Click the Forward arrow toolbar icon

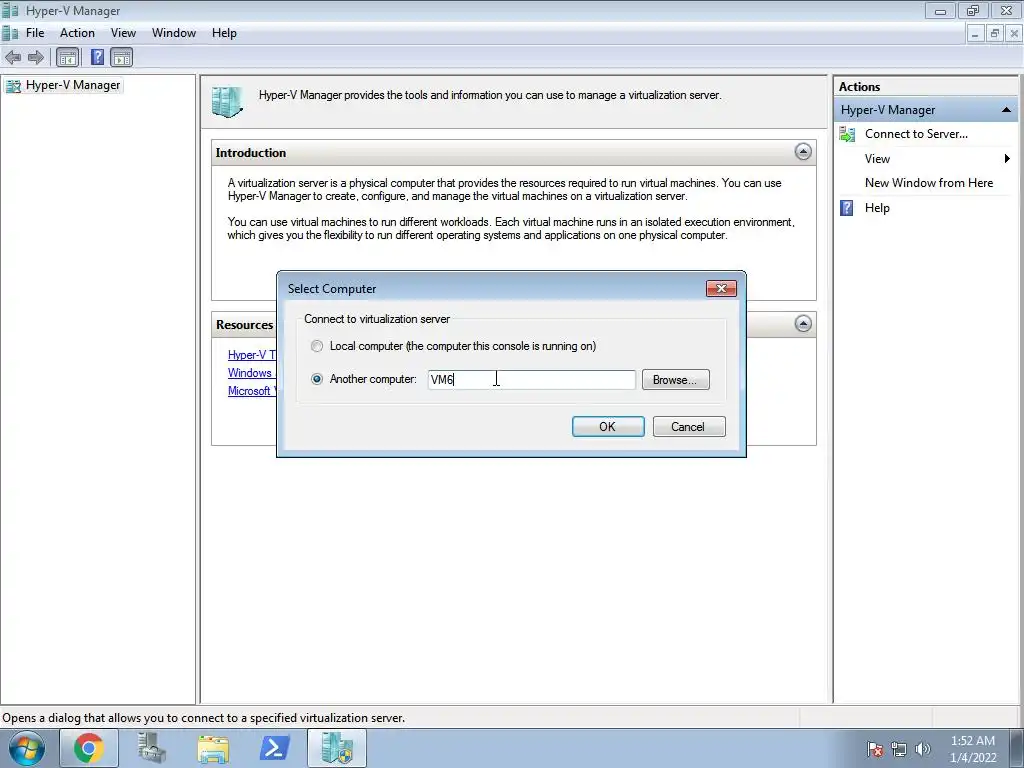coord(36,57)
